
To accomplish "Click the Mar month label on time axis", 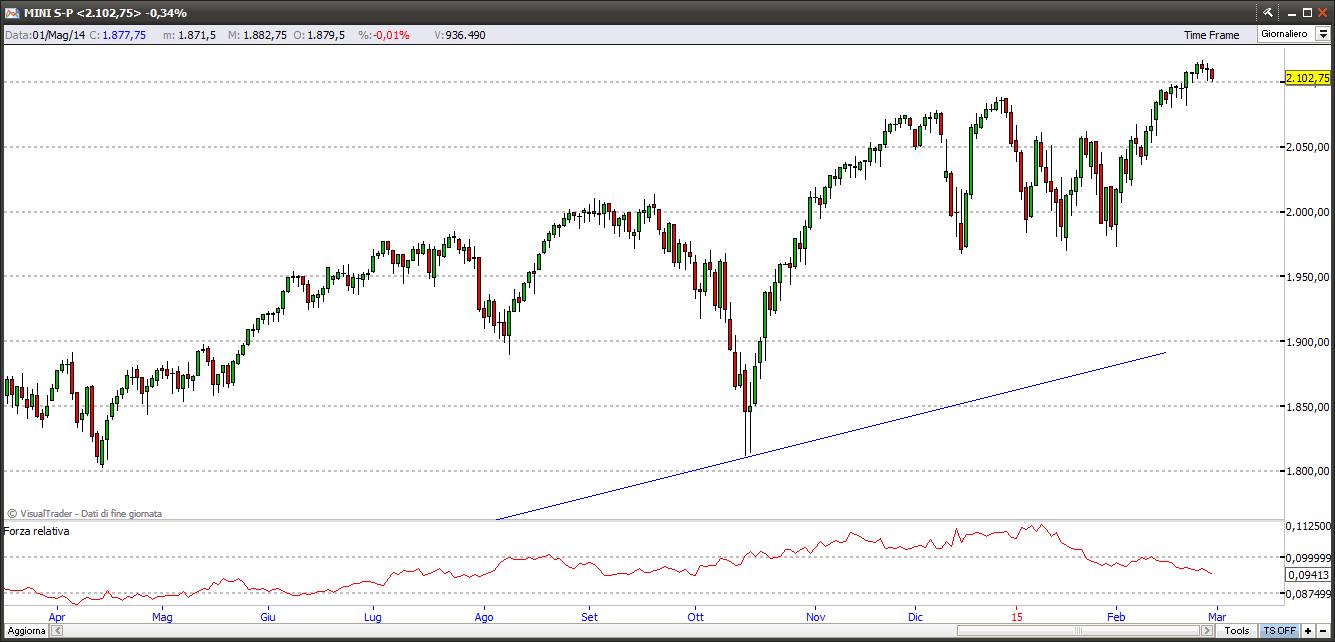I will click(1216, 617).
